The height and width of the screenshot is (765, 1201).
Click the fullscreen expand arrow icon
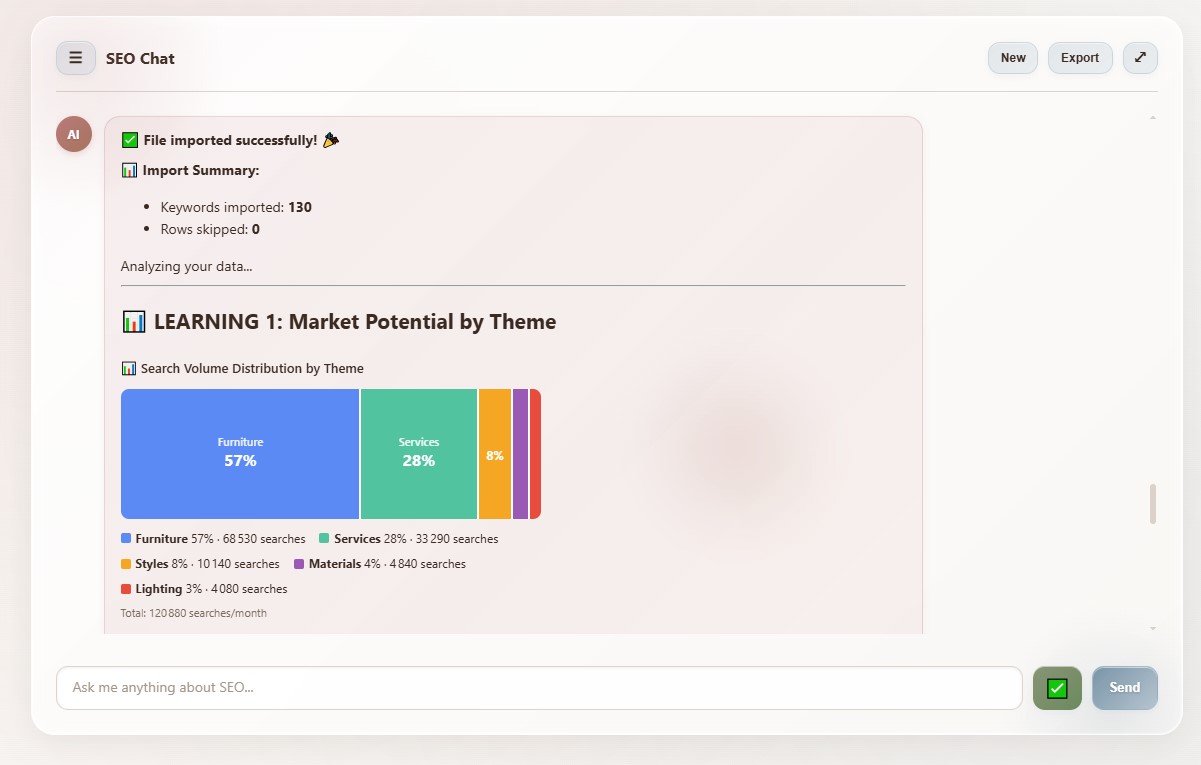tap(1140, 58)
